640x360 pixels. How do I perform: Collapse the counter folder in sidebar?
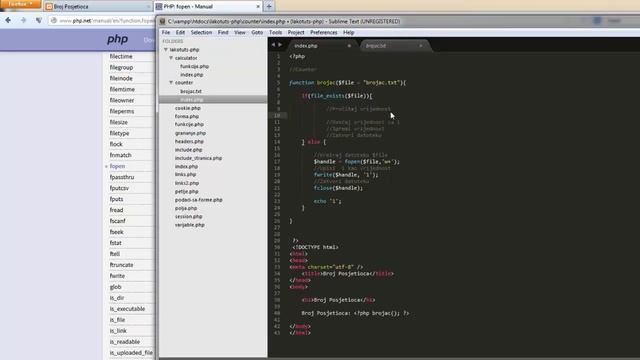pyautogui.click(x=171, y=82)
